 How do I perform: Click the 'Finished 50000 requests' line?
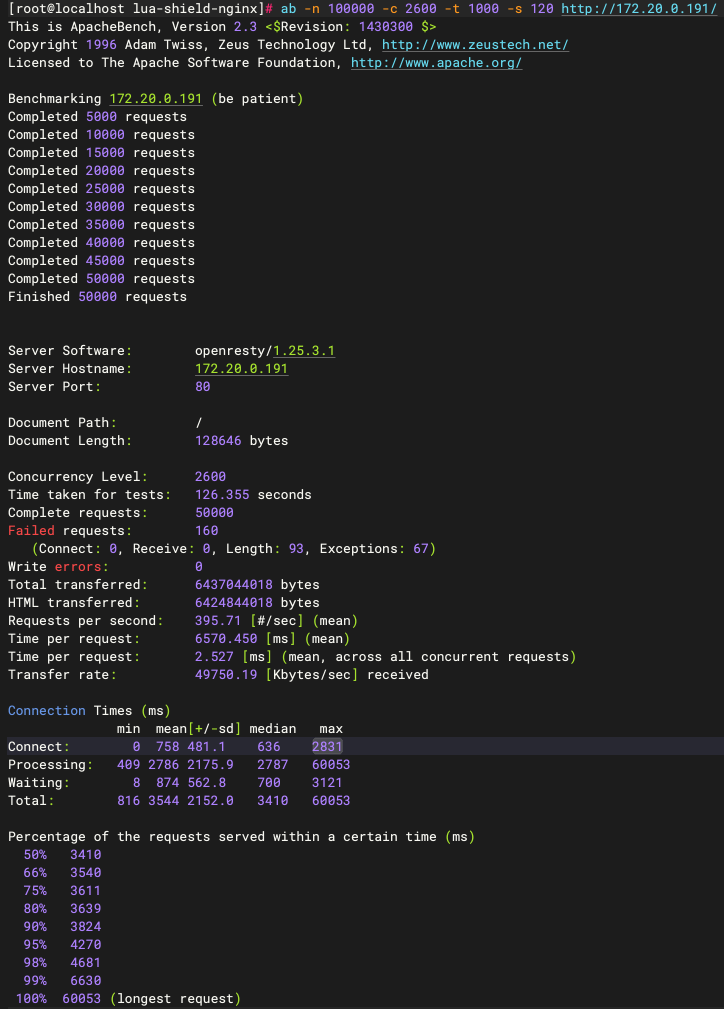[97, 297]
